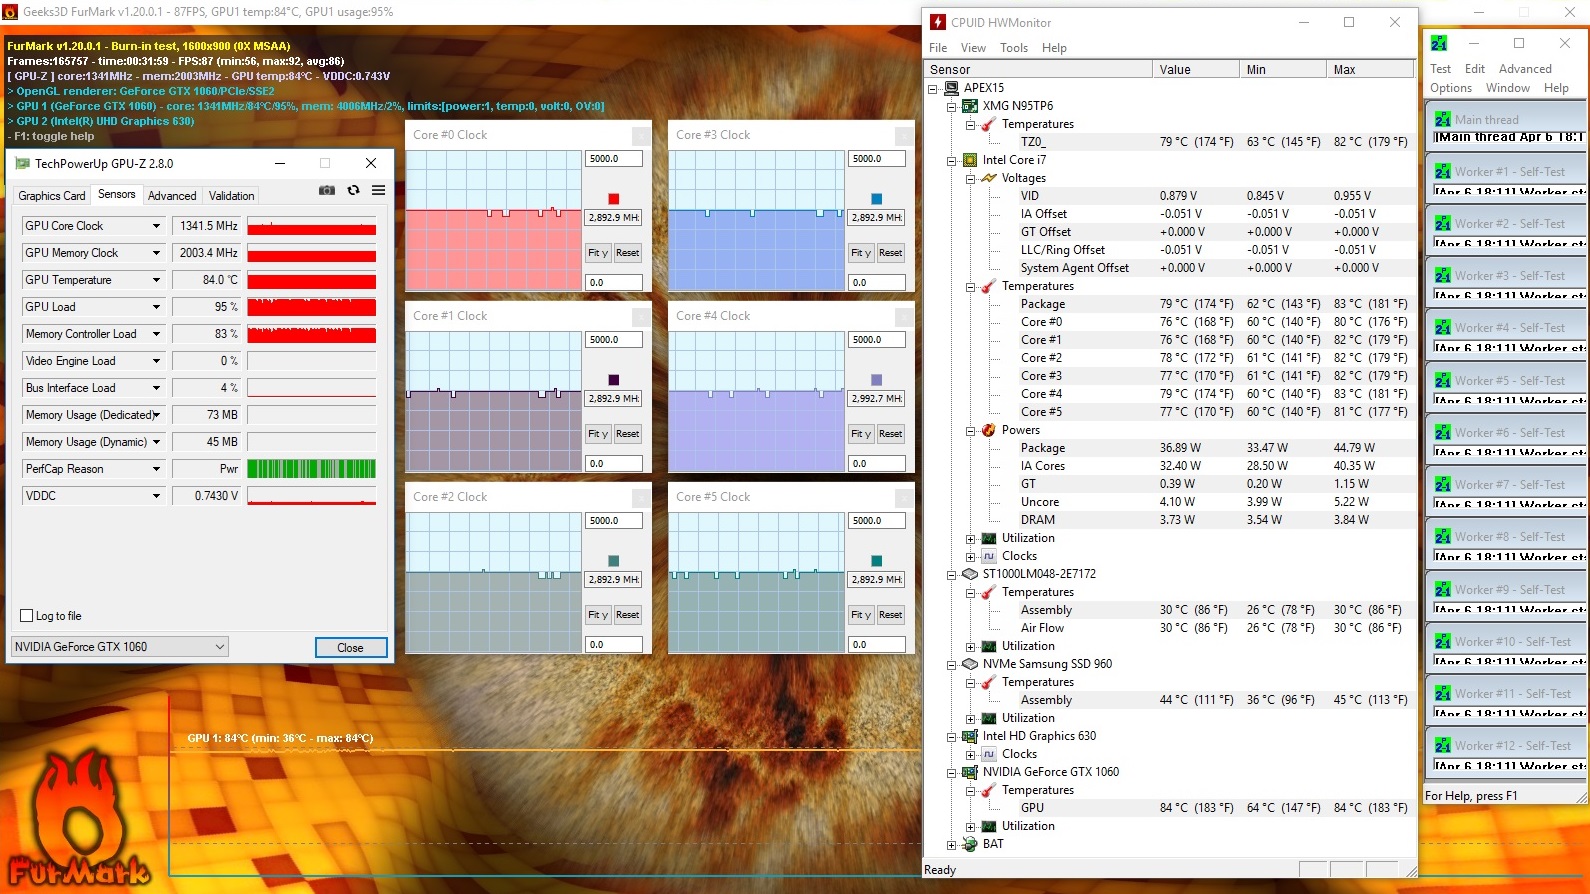Screen dimensions: 1590x894
Task: Click Fit y in Core #3 Clock graph
Action: [x=861, y=253]
